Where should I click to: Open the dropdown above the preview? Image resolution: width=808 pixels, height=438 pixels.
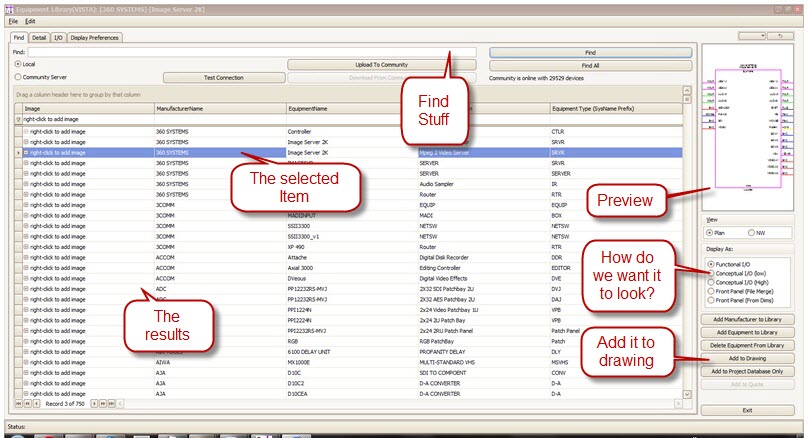pyautogui.click(x=752, y=36)
